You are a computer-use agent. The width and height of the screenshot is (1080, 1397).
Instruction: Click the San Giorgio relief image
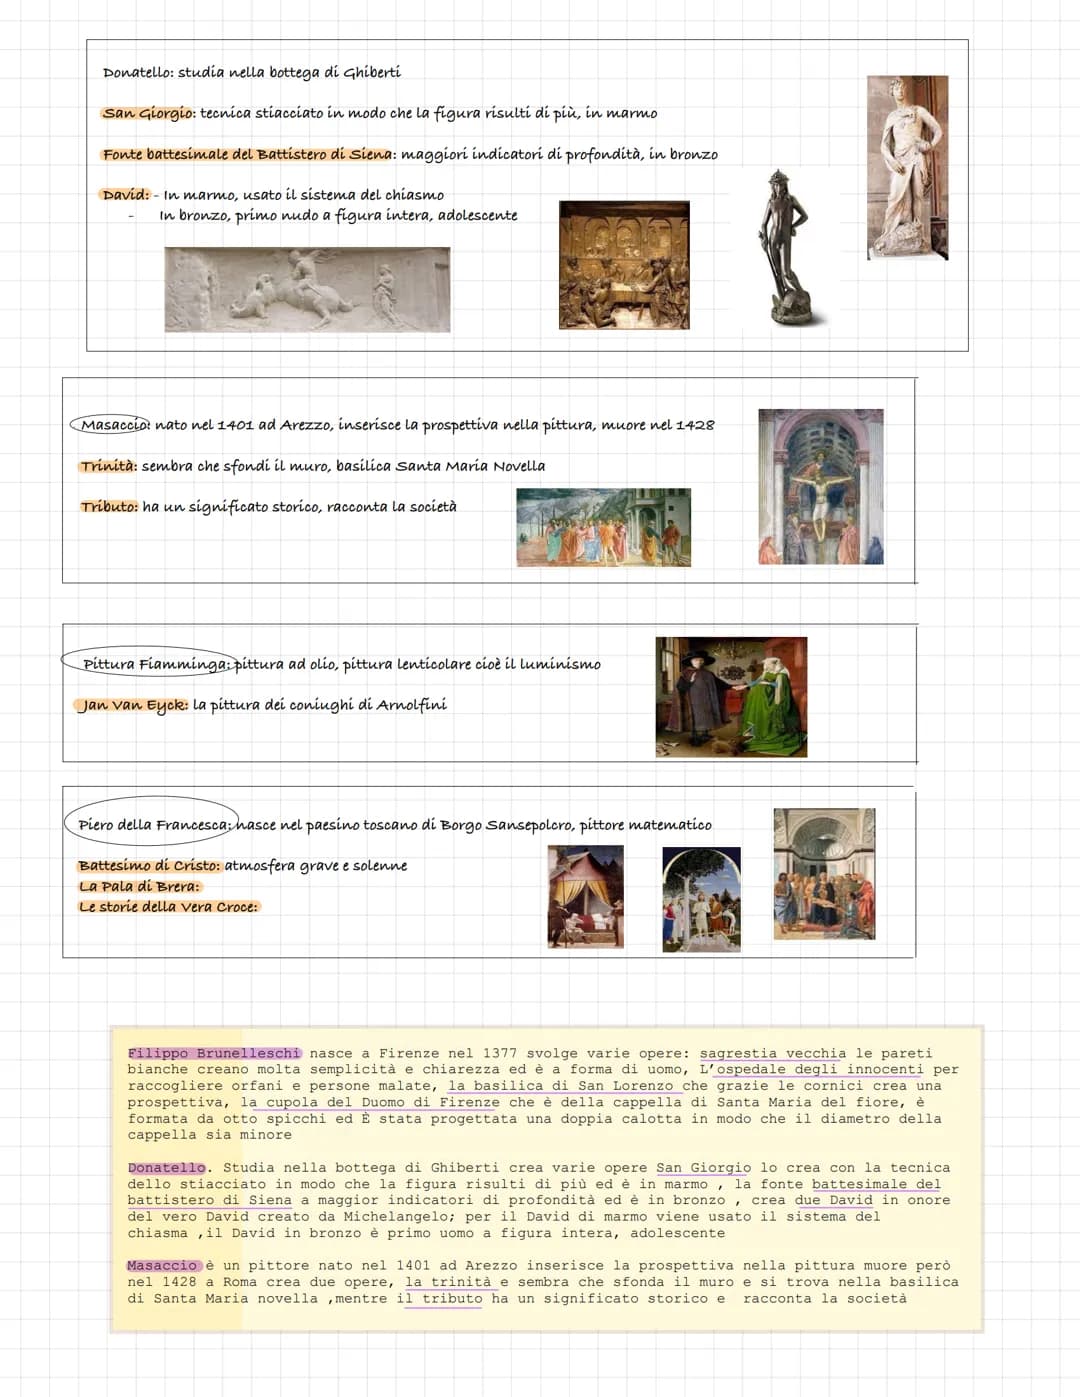tap(307, 290)
